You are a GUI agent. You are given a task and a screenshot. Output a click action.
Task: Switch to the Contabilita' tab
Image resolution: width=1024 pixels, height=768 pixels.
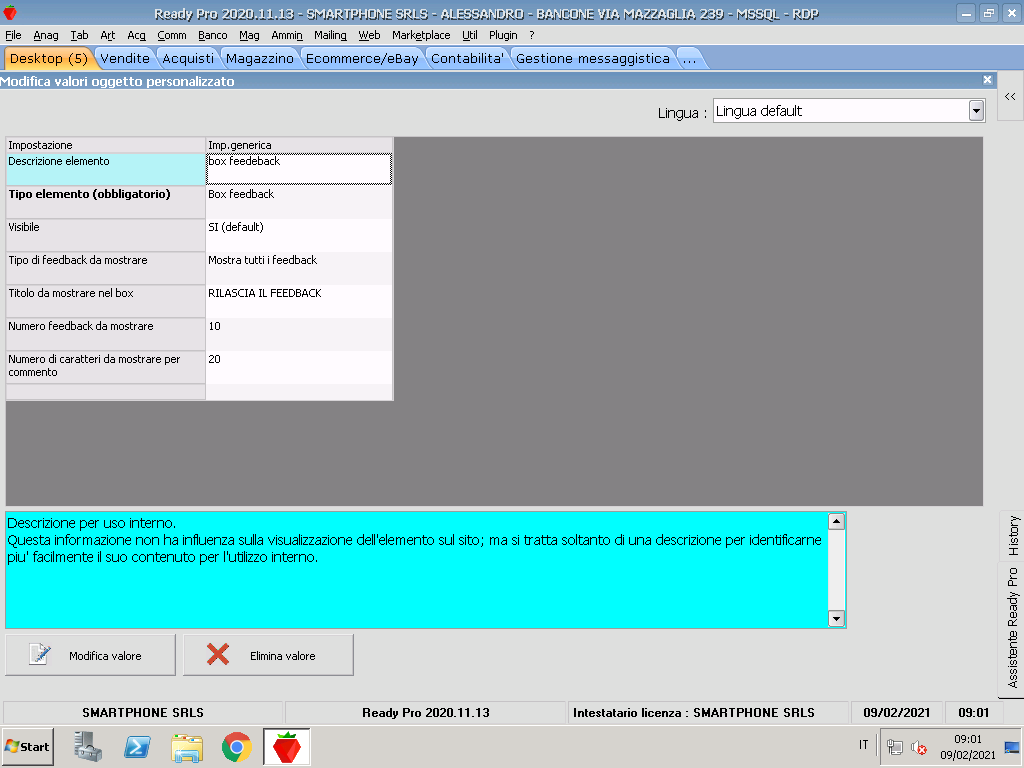[x=467, y=59]
